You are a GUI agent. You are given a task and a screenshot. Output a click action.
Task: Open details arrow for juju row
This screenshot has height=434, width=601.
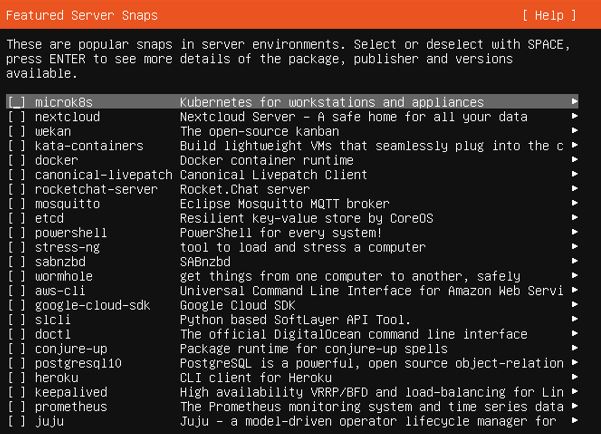[574, 421]
